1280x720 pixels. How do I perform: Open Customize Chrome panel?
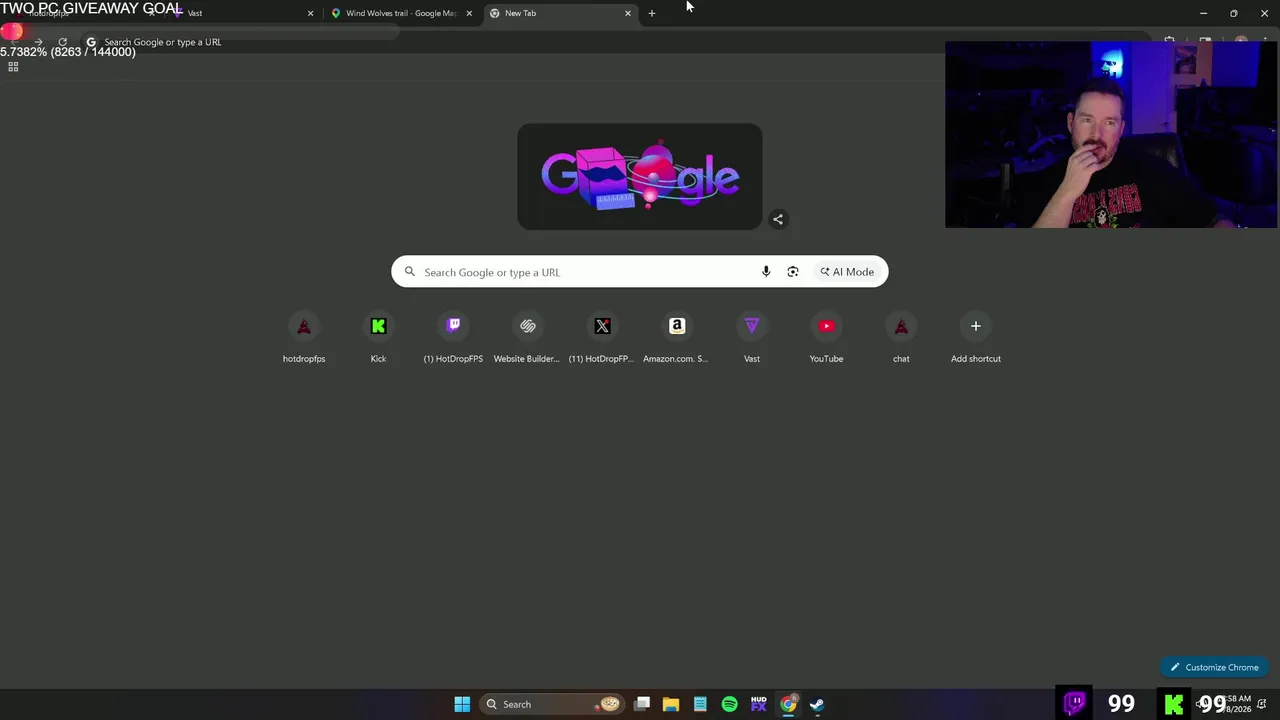[1215, 667]
